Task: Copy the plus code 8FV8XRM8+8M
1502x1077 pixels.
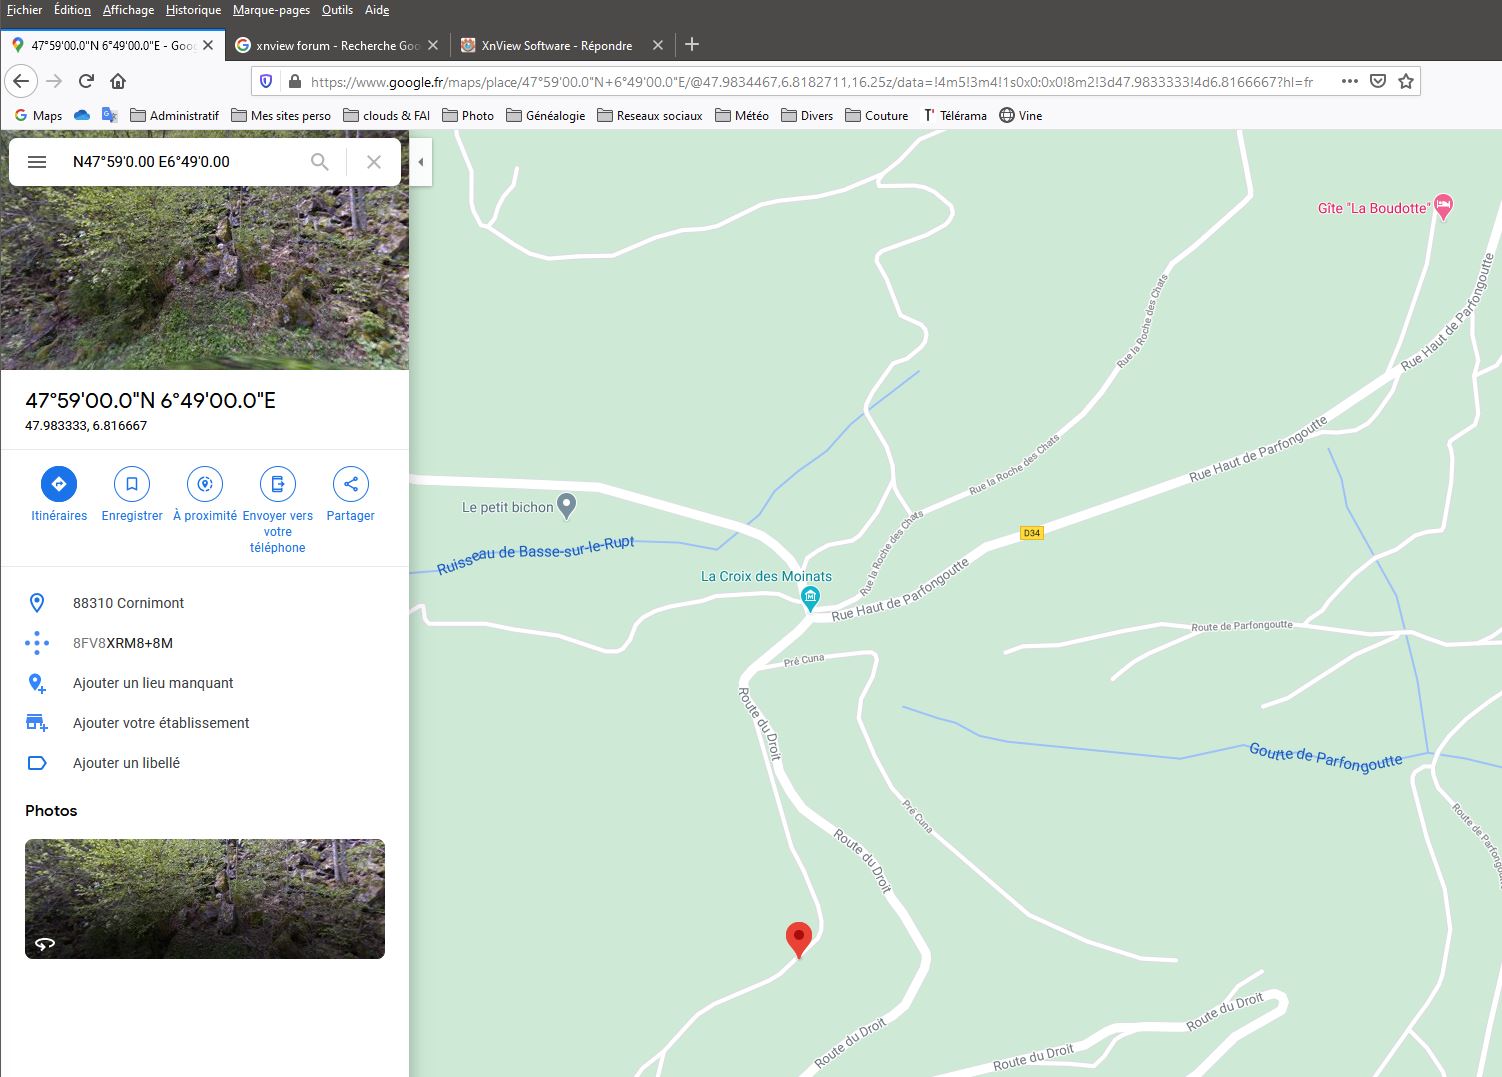Action: coord(205,643)
